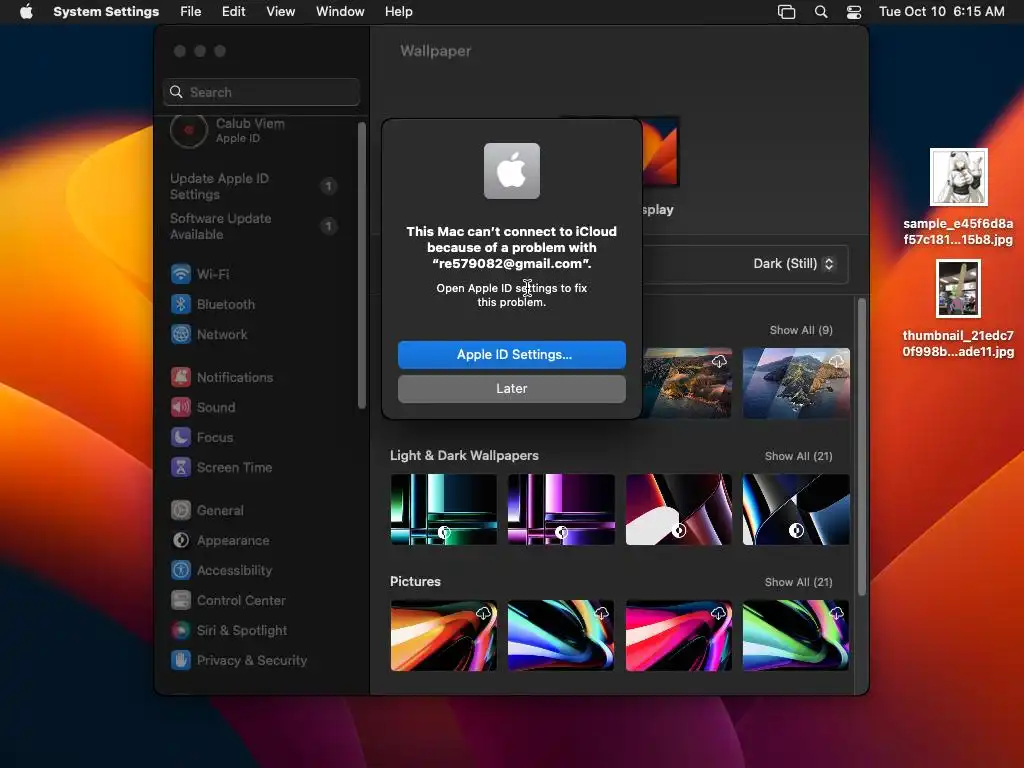Open Calub Viem Apple ID profile

pos(228,131)
